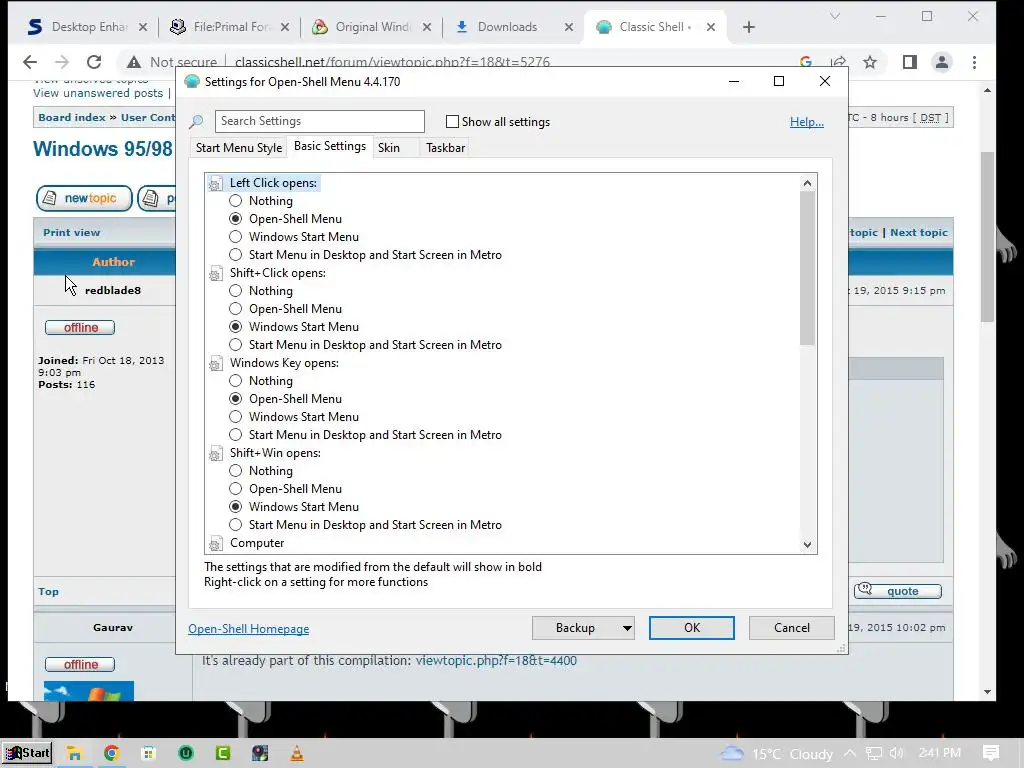Viewport: 1024px width, 768px height.
Task: Open the Backup dropdown button
Action: 583,628
